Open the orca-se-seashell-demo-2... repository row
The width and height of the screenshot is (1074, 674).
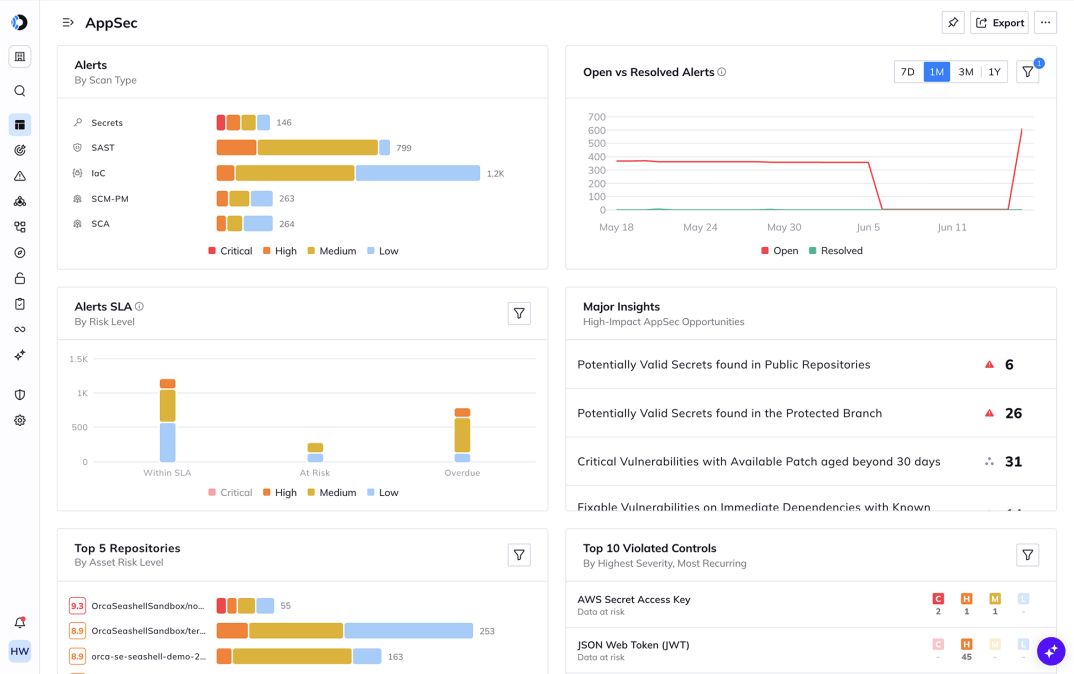coord(302,656)
